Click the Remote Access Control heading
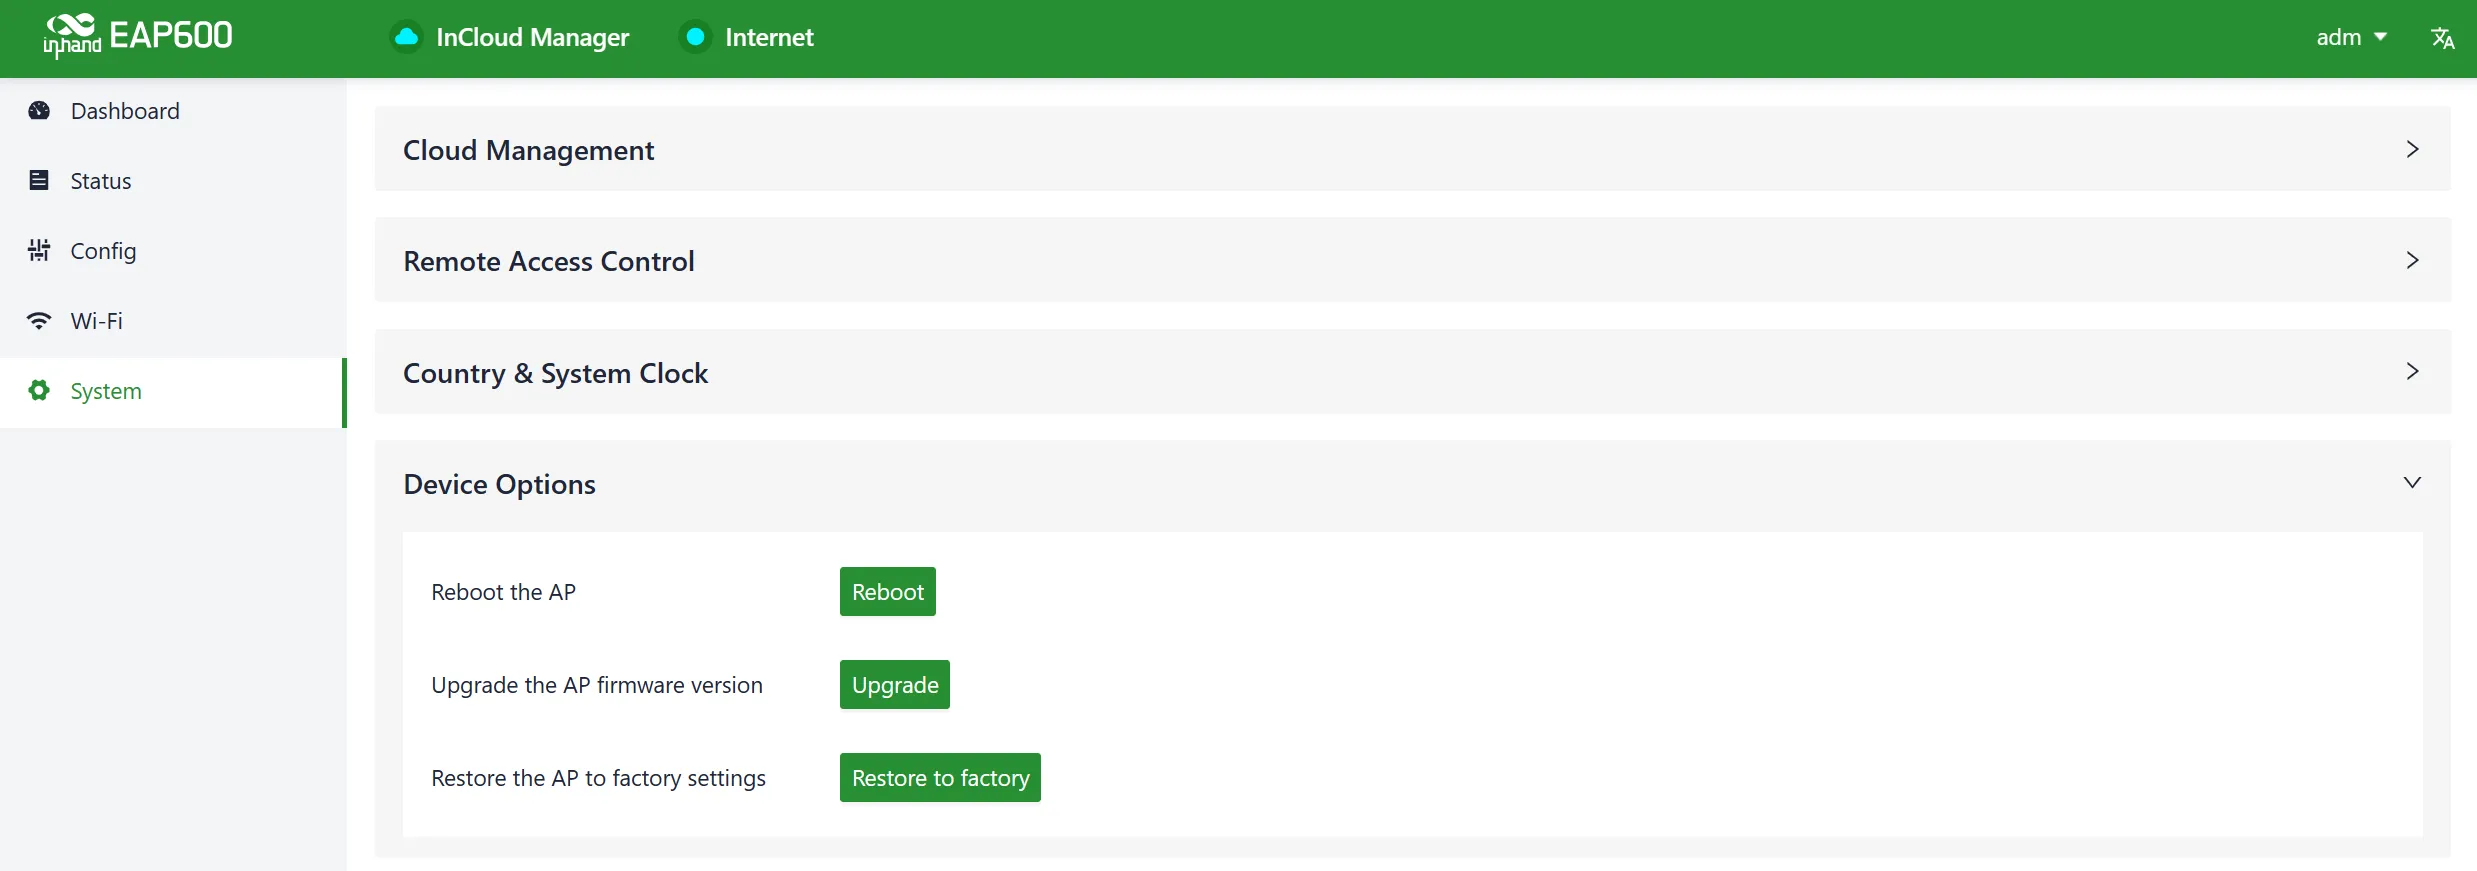Viewport: 2477px width, 871px height. coord(548,261)
